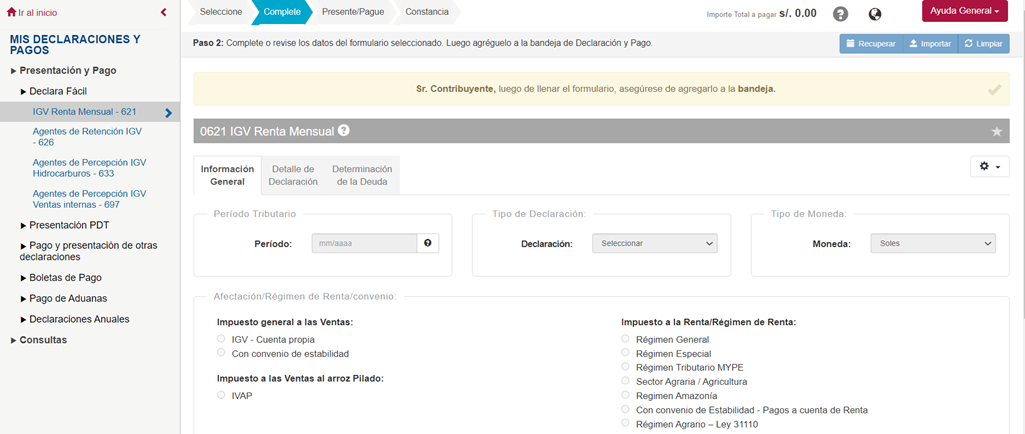Go to the Constancia step
Image resolution: width=1025 pixels, height=434 pixels.
(427, 12)
